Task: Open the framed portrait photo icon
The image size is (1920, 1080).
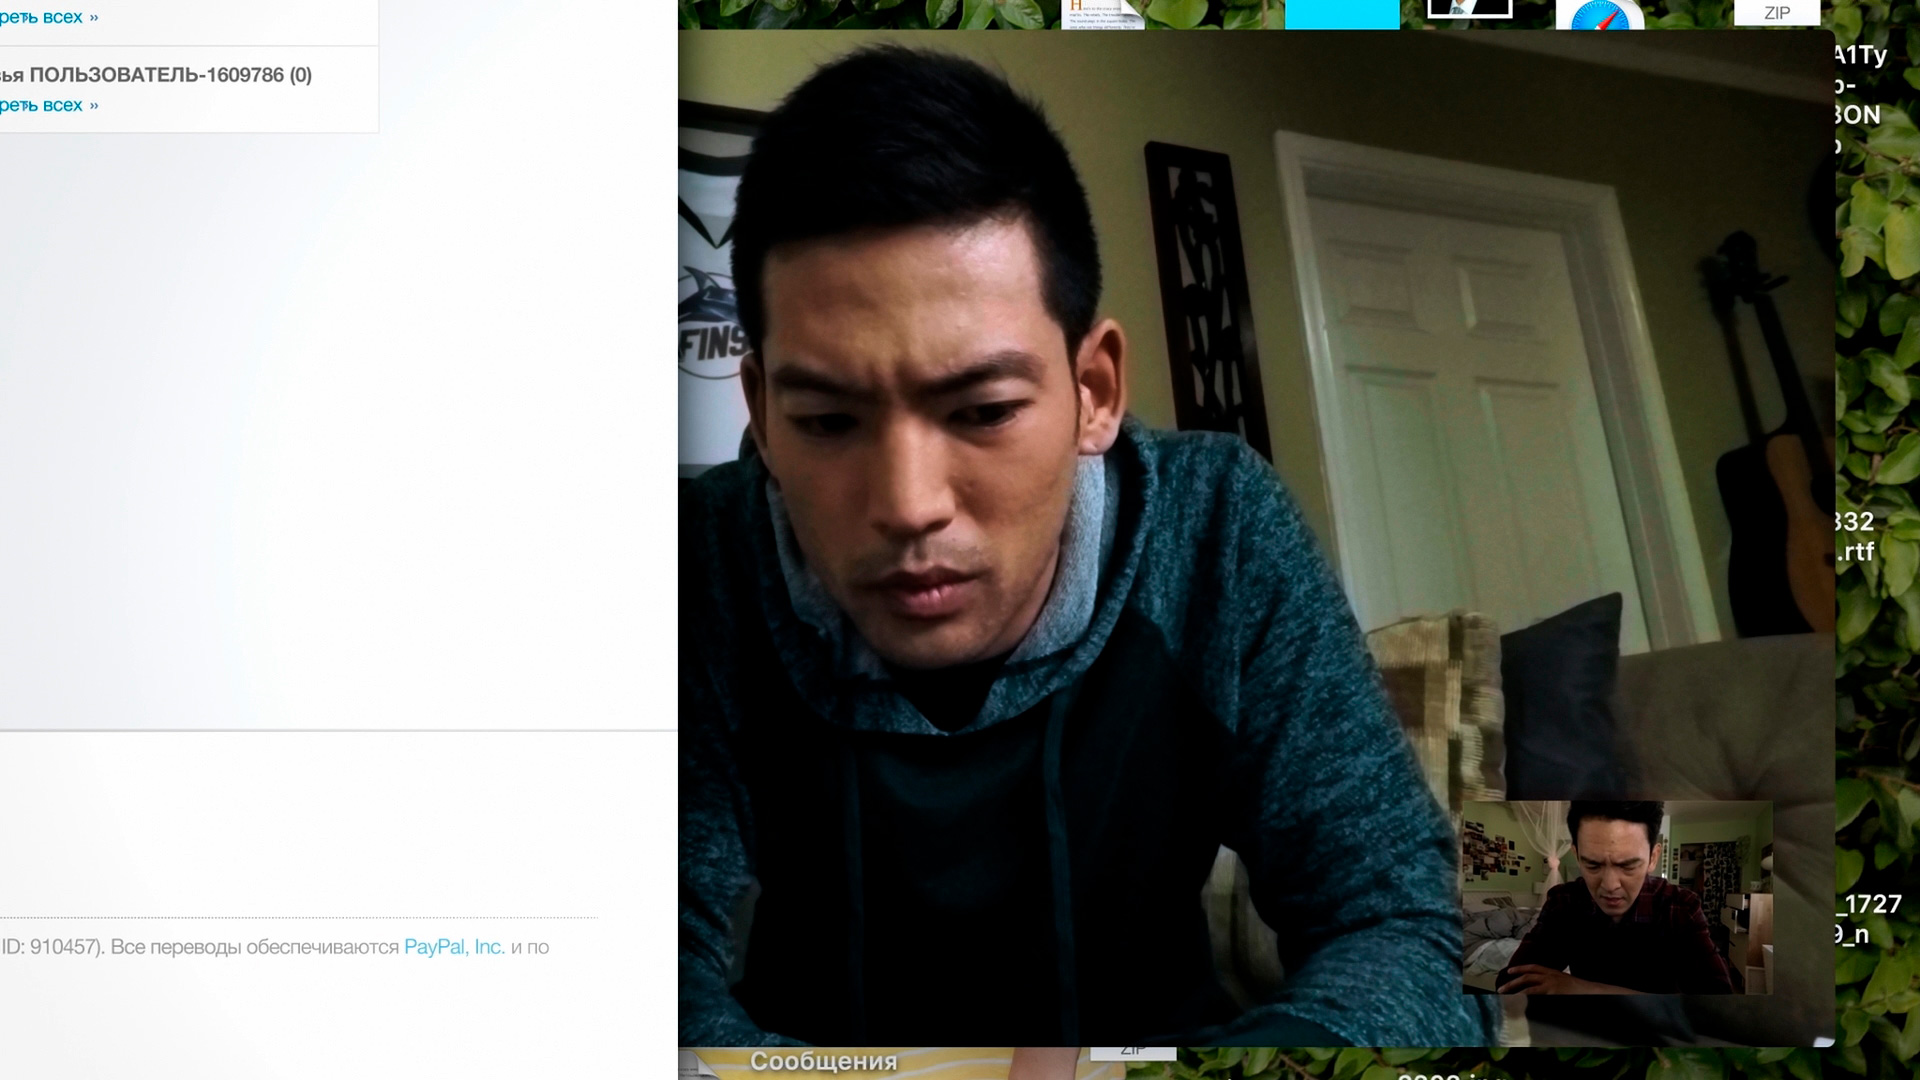Action: 1469,9
